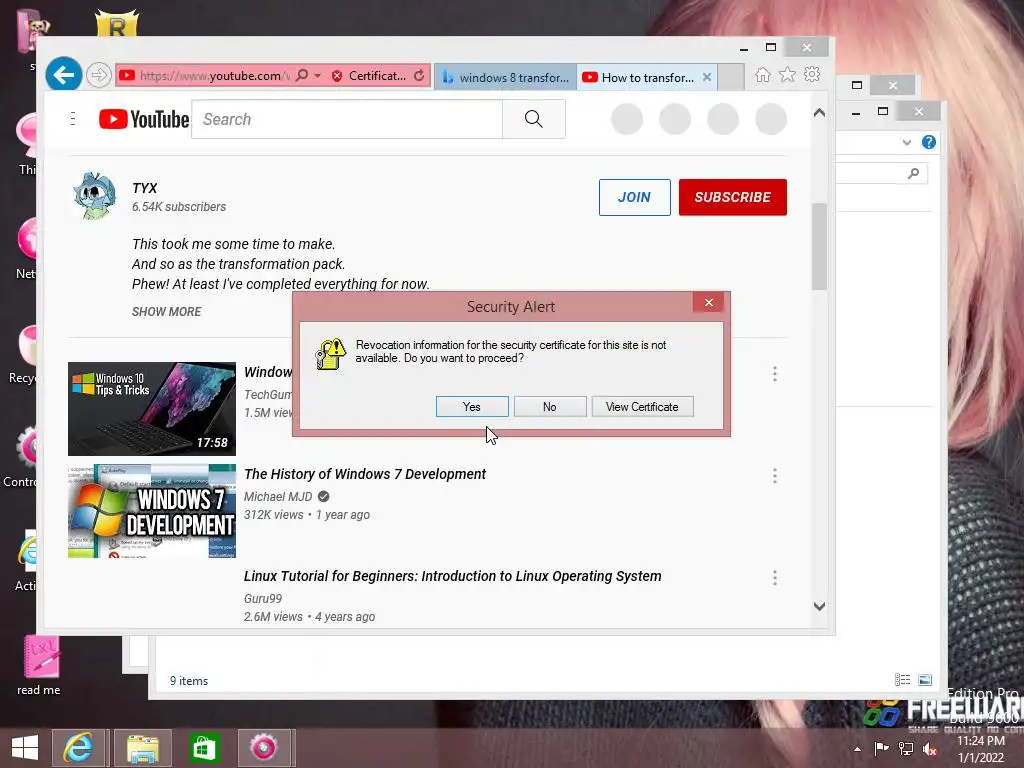Open Windows 10 Tips & Tricks thumbnail
Viewport: 1024px width, 768px height.
tap(152, 409)
